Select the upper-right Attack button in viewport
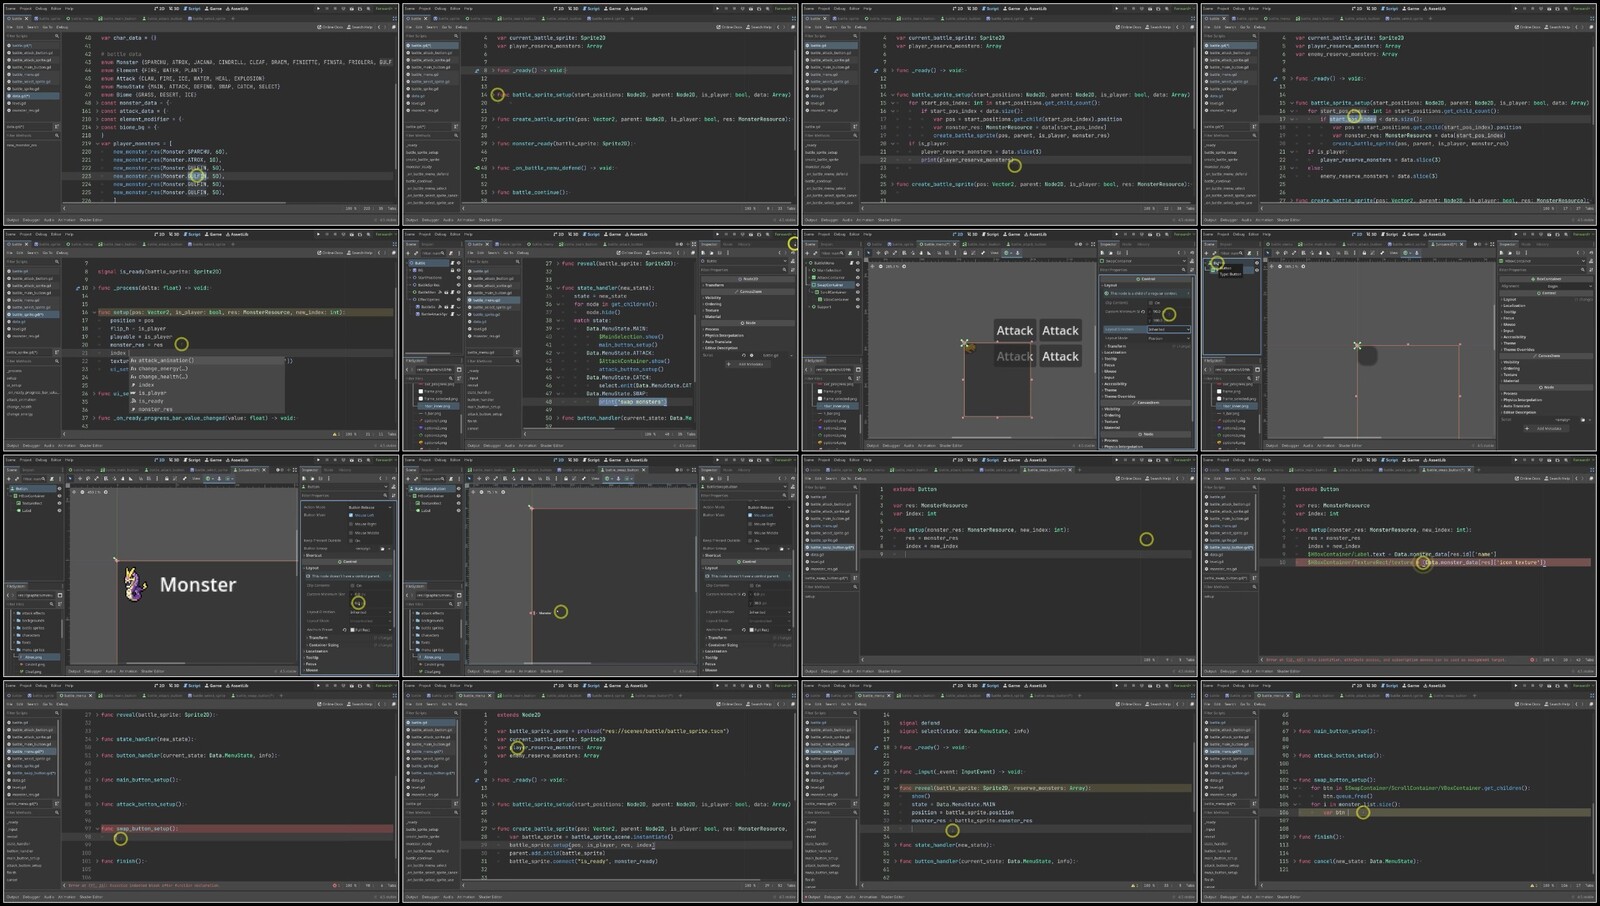 pos(1060,331)
